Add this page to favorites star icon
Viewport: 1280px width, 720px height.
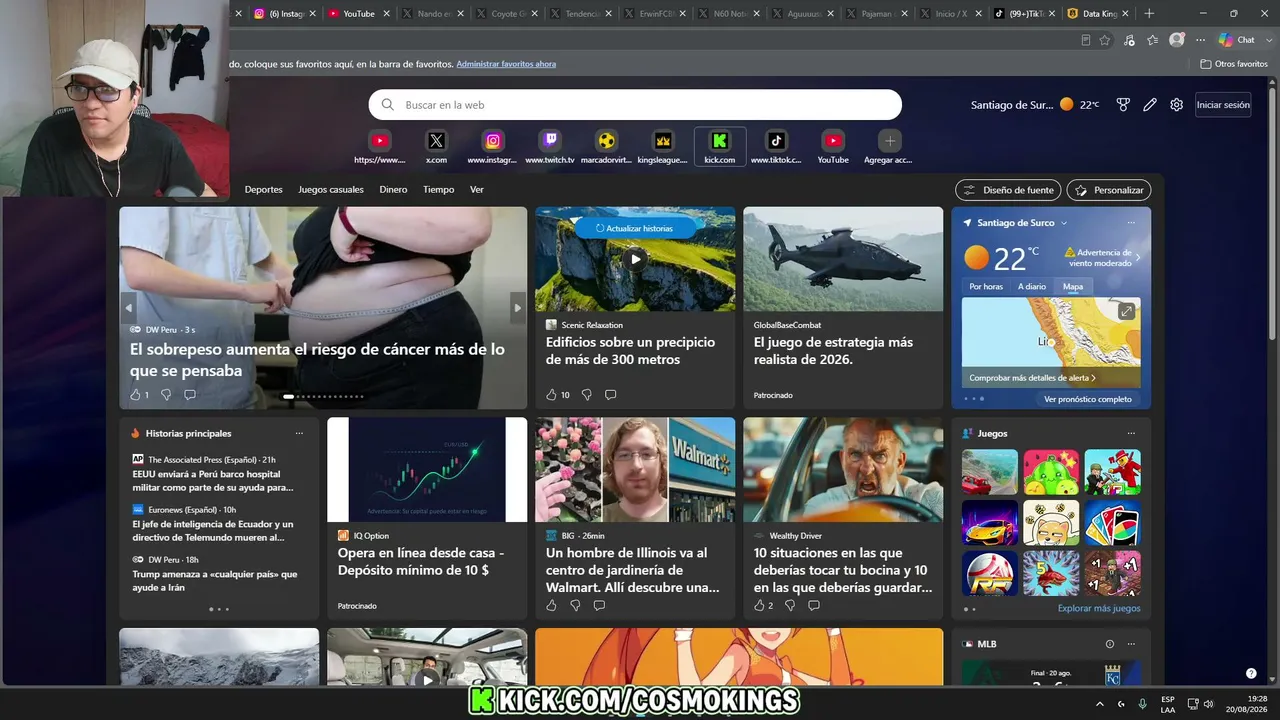(1105, 40)
